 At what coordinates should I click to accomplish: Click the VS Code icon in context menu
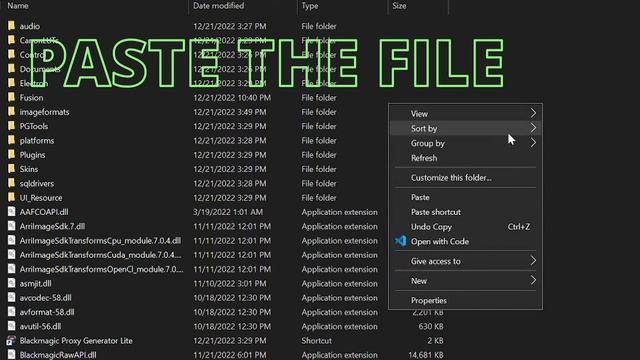[401, 241]
